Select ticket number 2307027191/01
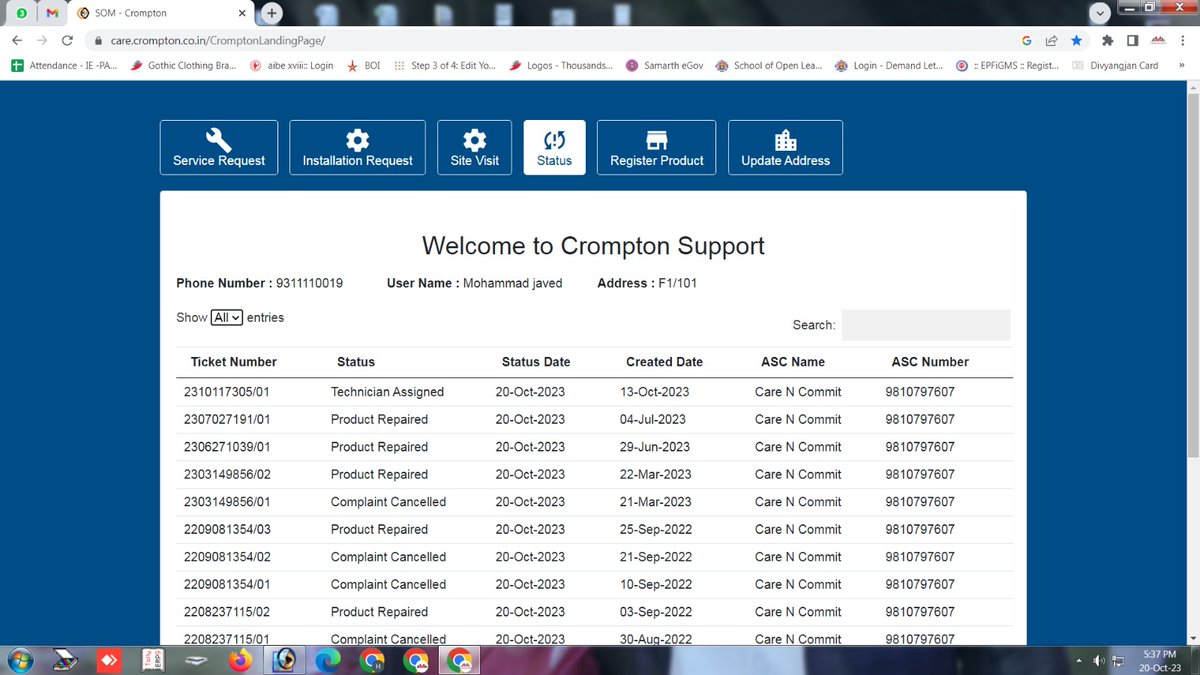This screenshot has width=1200, height=675. (227, 419)
